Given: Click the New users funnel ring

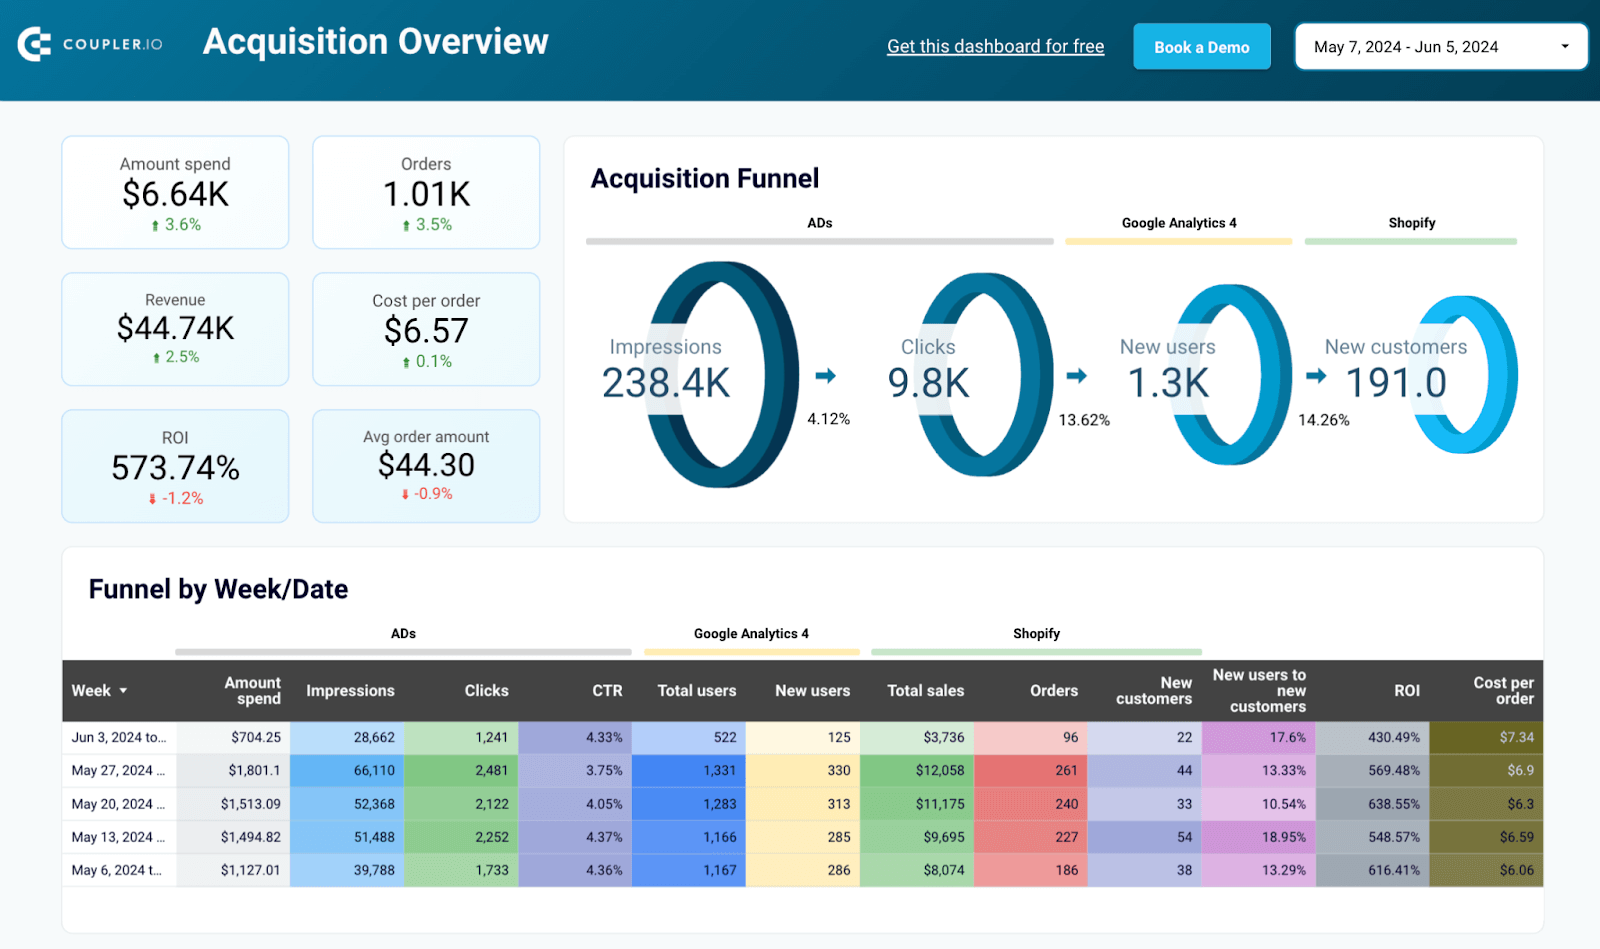Looking at the screenshot, I should [x=1229, y=374].
